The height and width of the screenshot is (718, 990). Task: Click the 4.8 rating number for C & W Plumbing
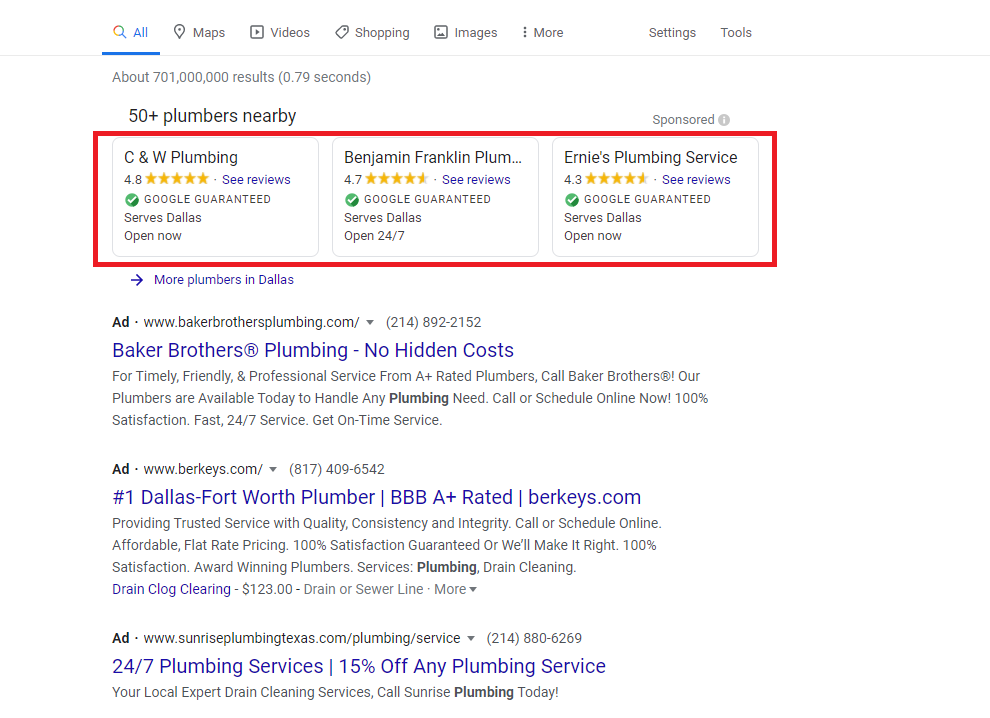pyautogui.click(x=133, y=180)
